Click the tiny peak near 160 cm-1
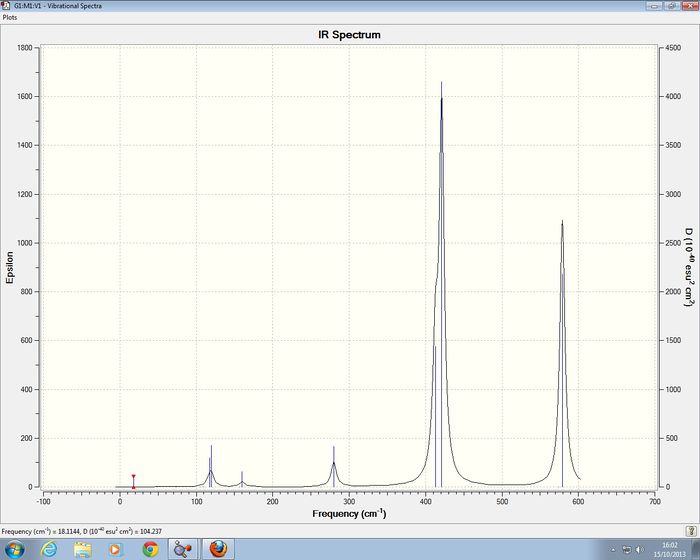 click(242, 479)
